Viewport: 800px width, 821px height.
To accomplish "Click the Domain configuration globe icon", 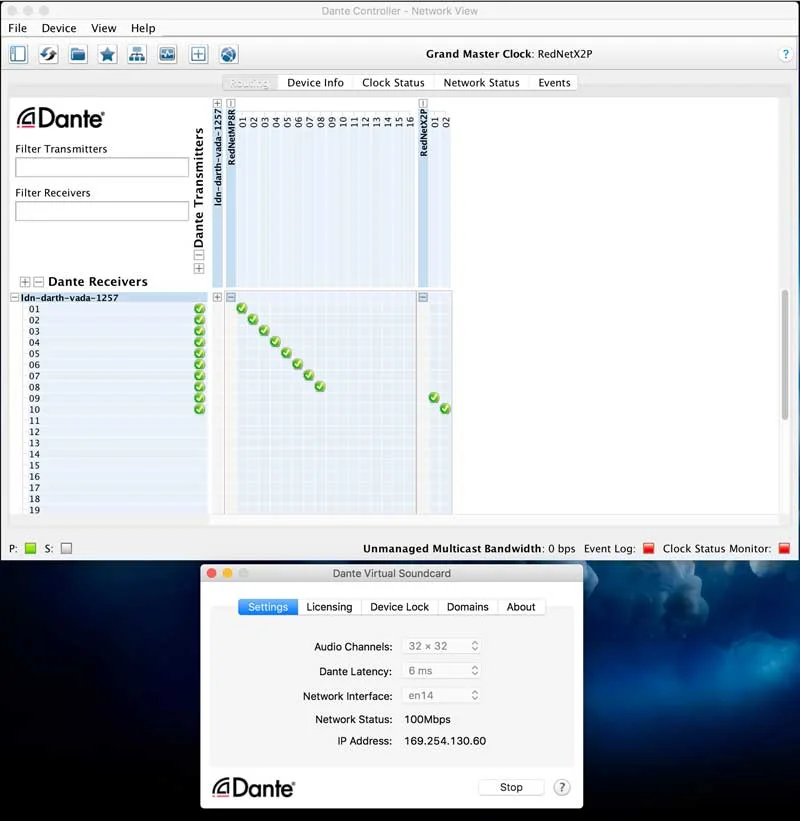I will point(228,54).
